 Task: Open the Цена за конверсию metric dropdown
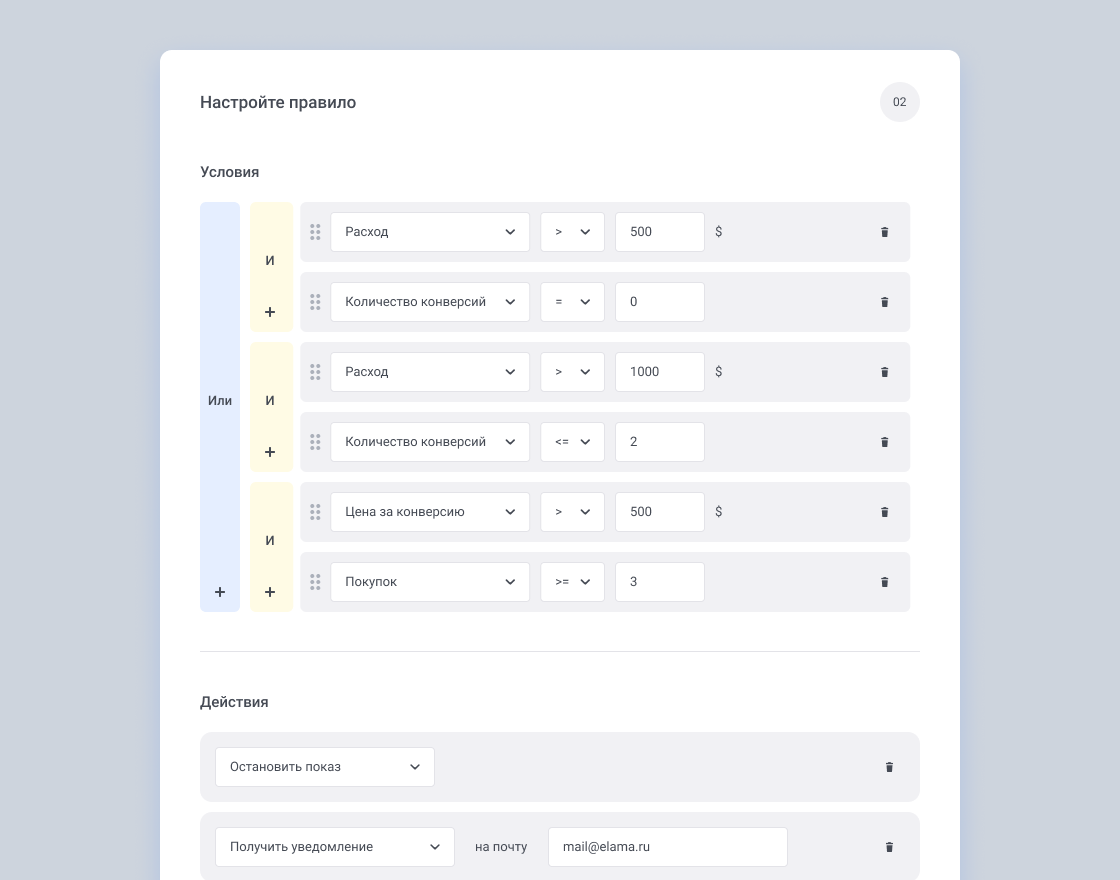coord(430,512)
